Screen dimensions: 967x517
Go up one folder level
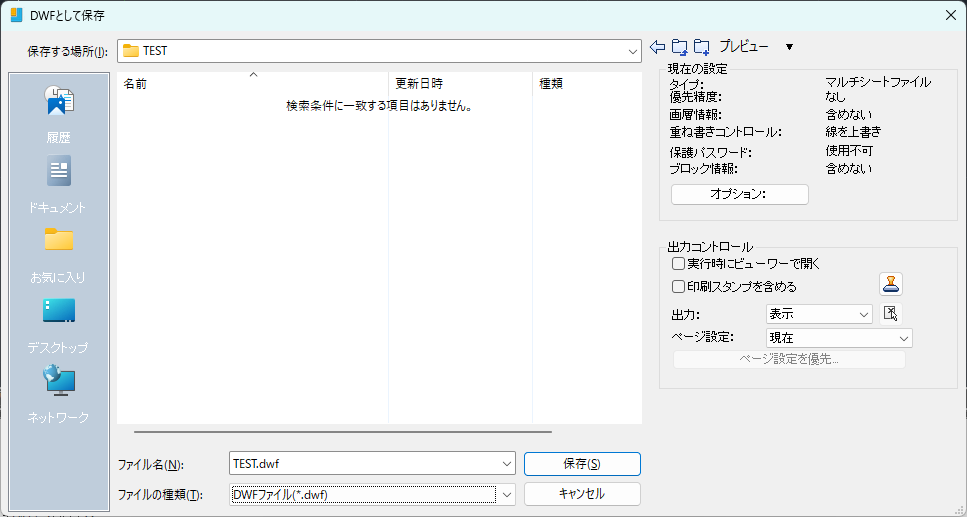click(679, 46)
